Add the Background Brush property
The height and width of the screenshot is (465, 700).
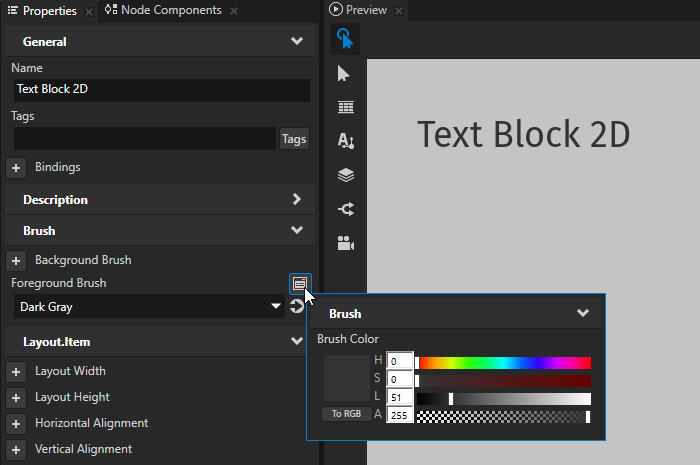pos(17,260)
